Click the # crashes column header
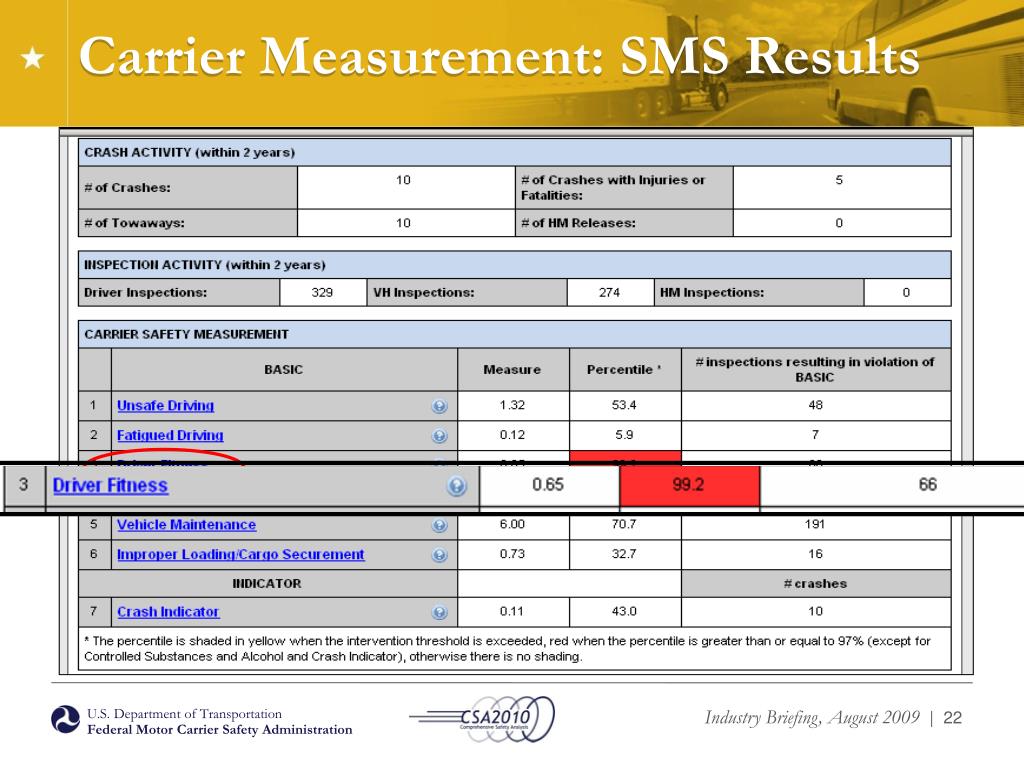The height and width of the screenshot is (768, 1024). pos(815,584)
